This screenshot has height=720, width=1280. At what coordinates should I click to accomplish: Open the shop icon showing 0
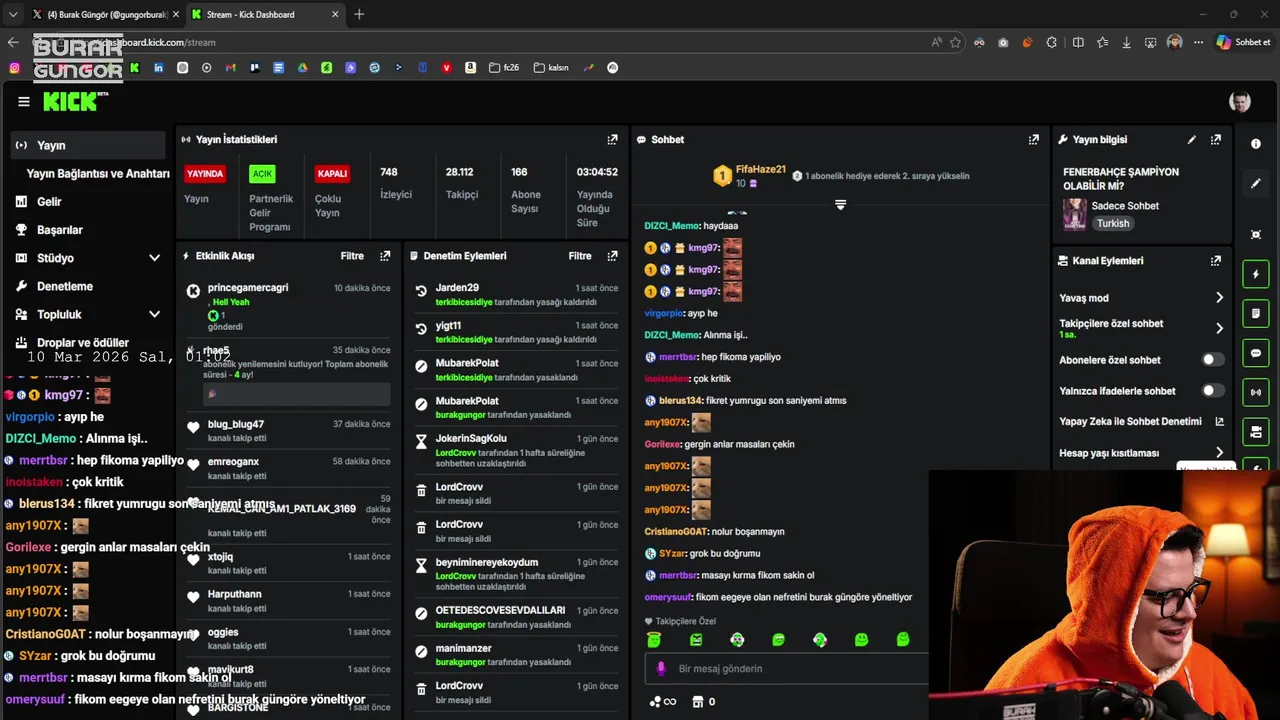pos(704,702)
